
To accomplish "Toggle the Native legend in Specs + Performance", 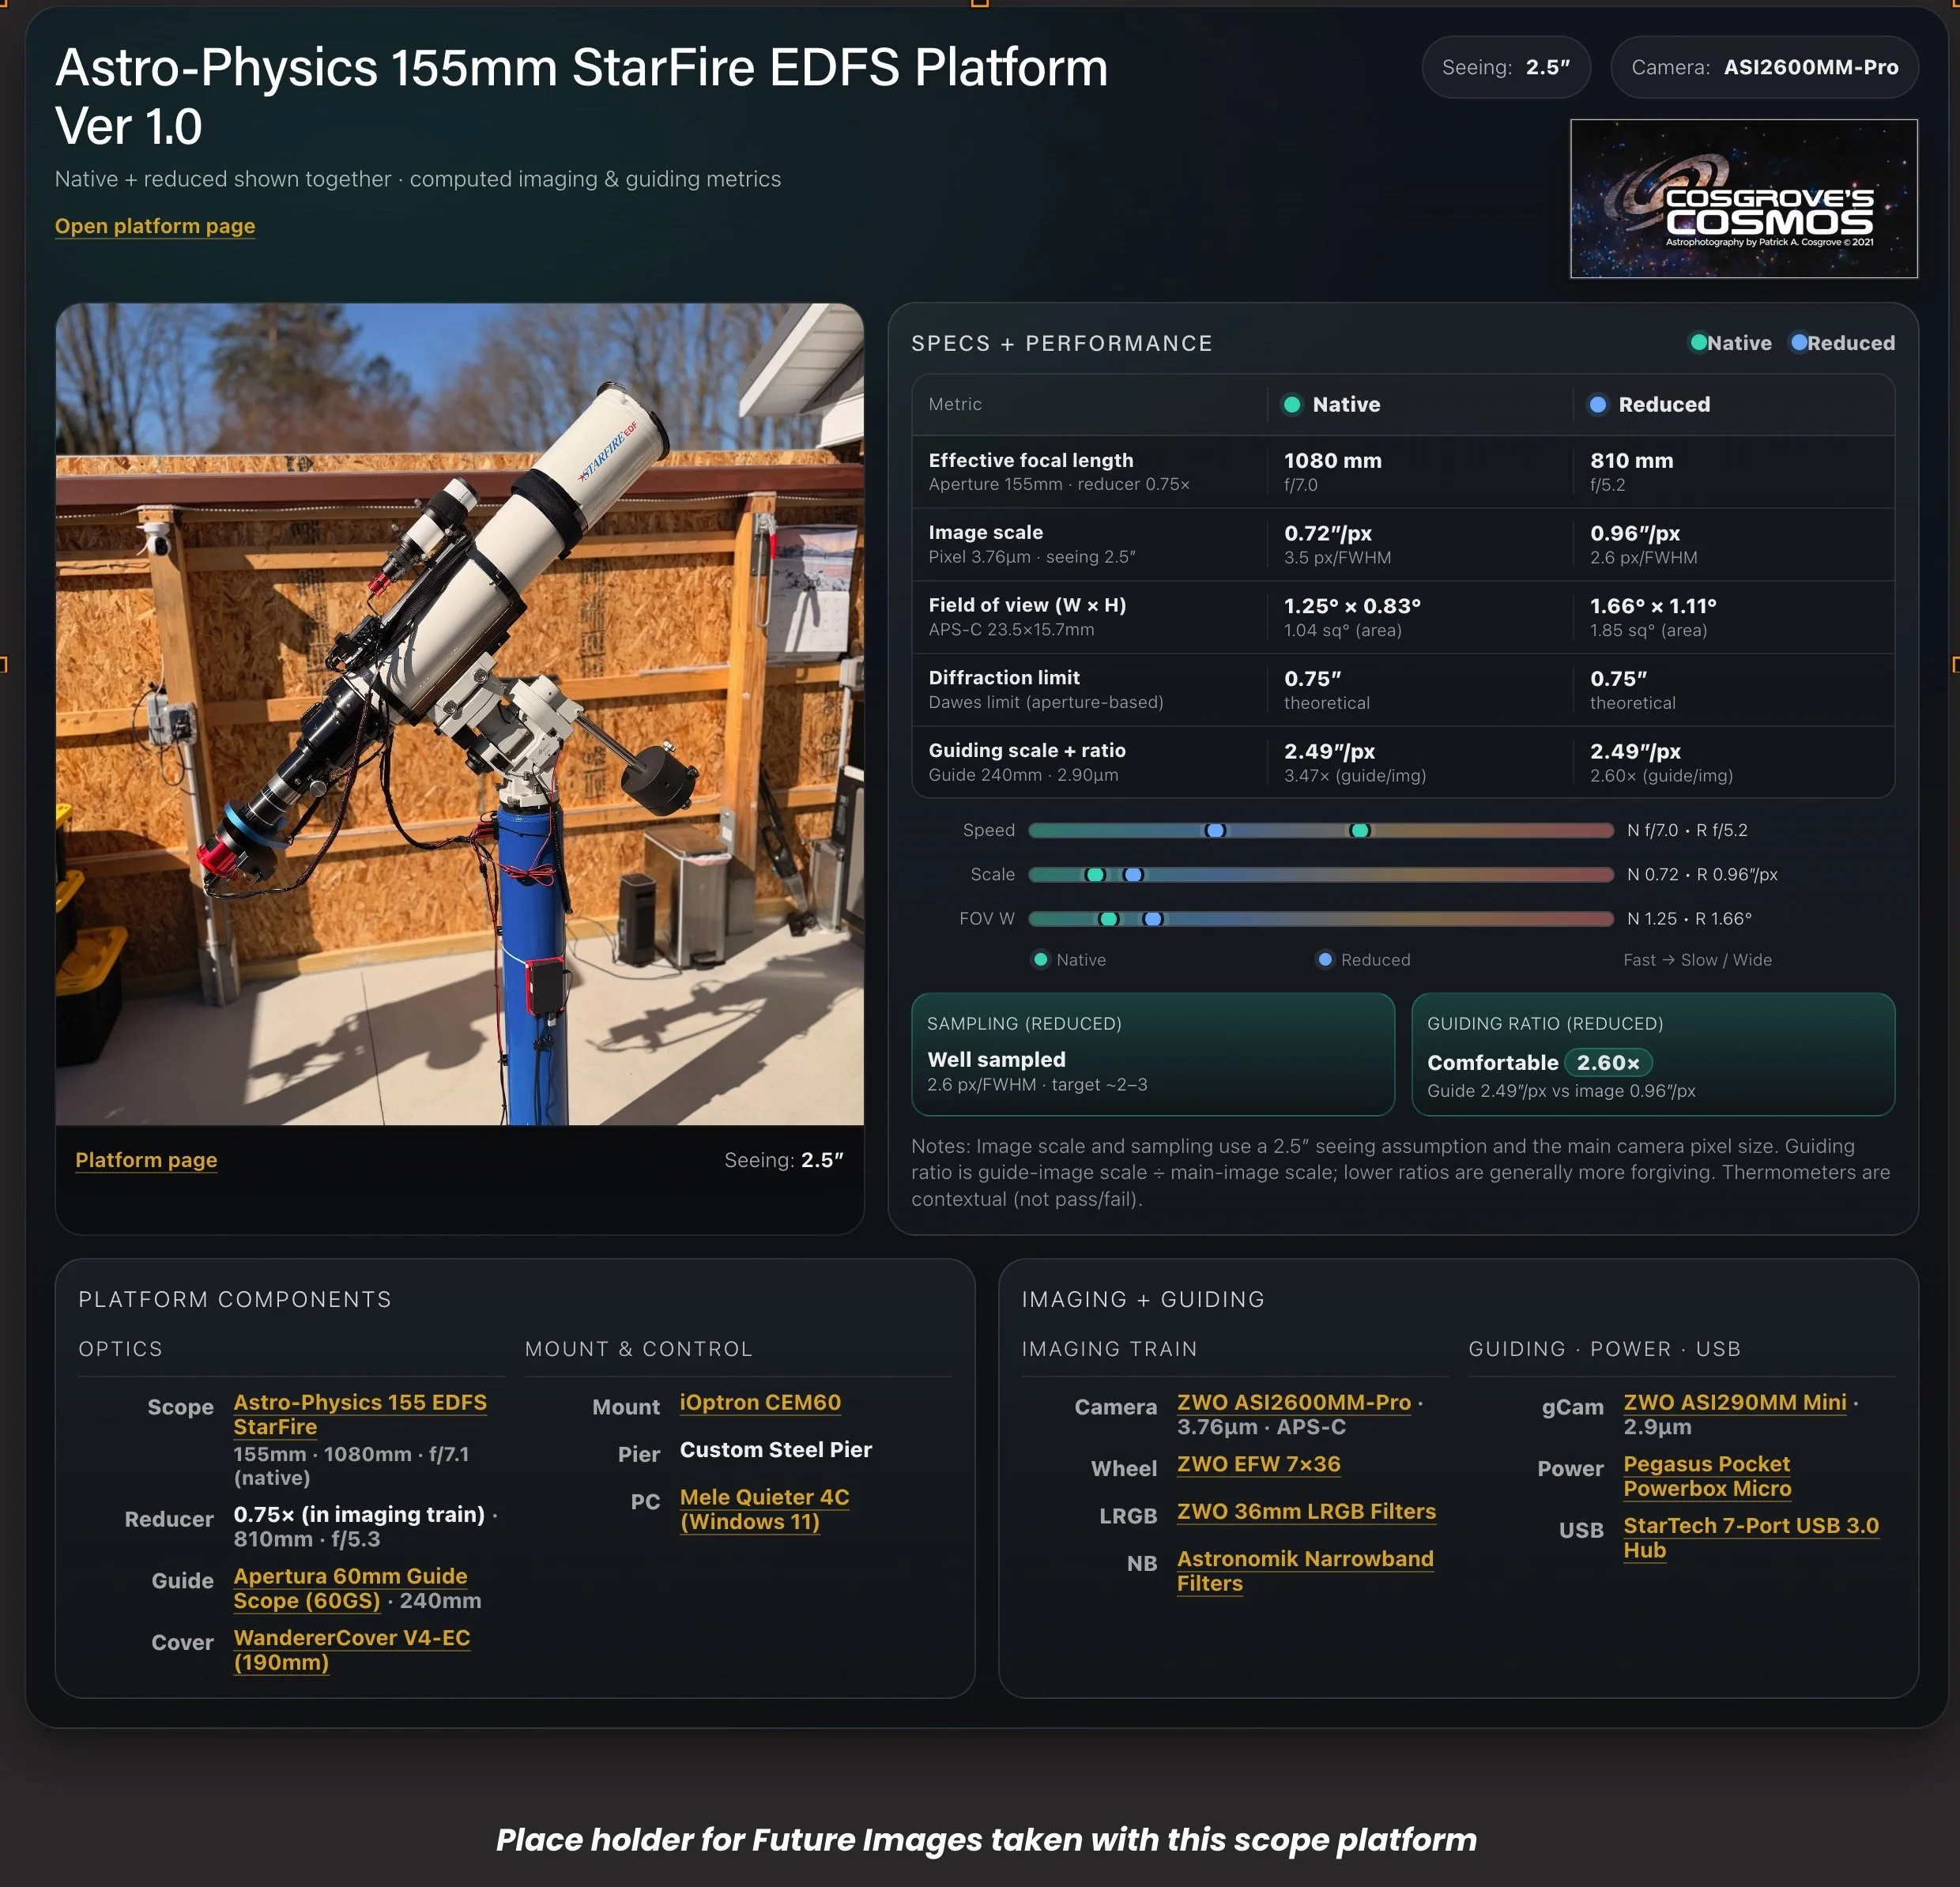I will coord(1729,343).
